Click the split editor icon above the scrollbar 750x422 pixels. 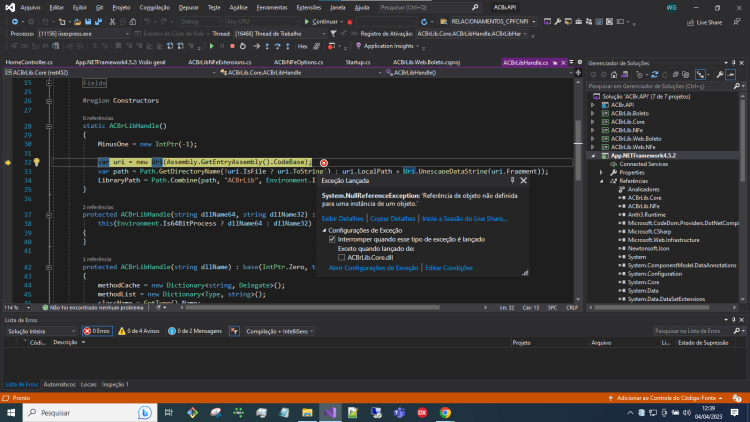point(578,73)
